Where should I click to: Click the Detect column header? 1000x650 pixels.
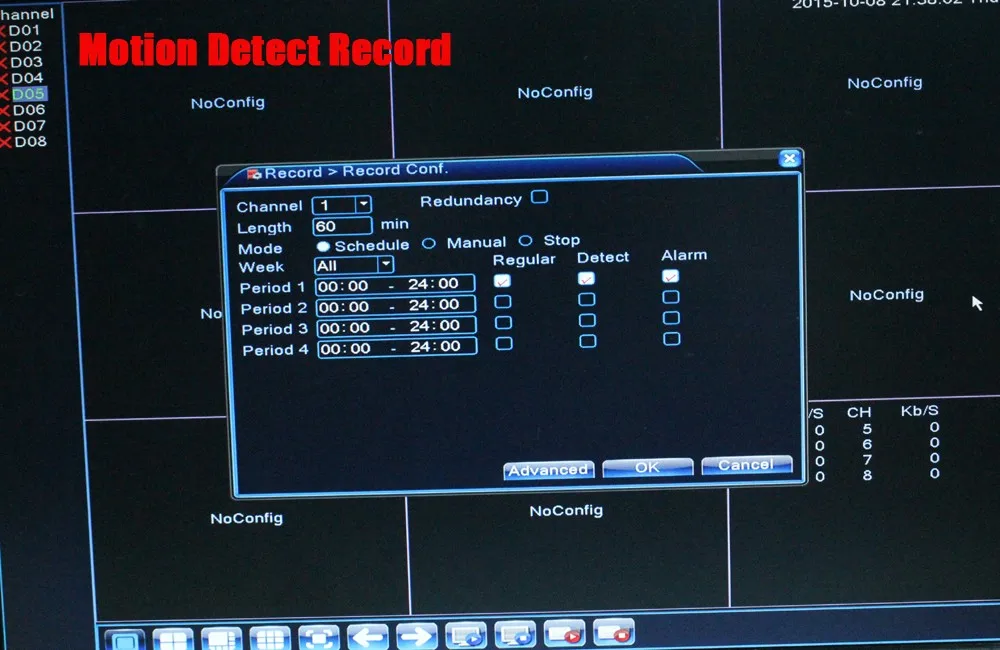click(603, 257)
